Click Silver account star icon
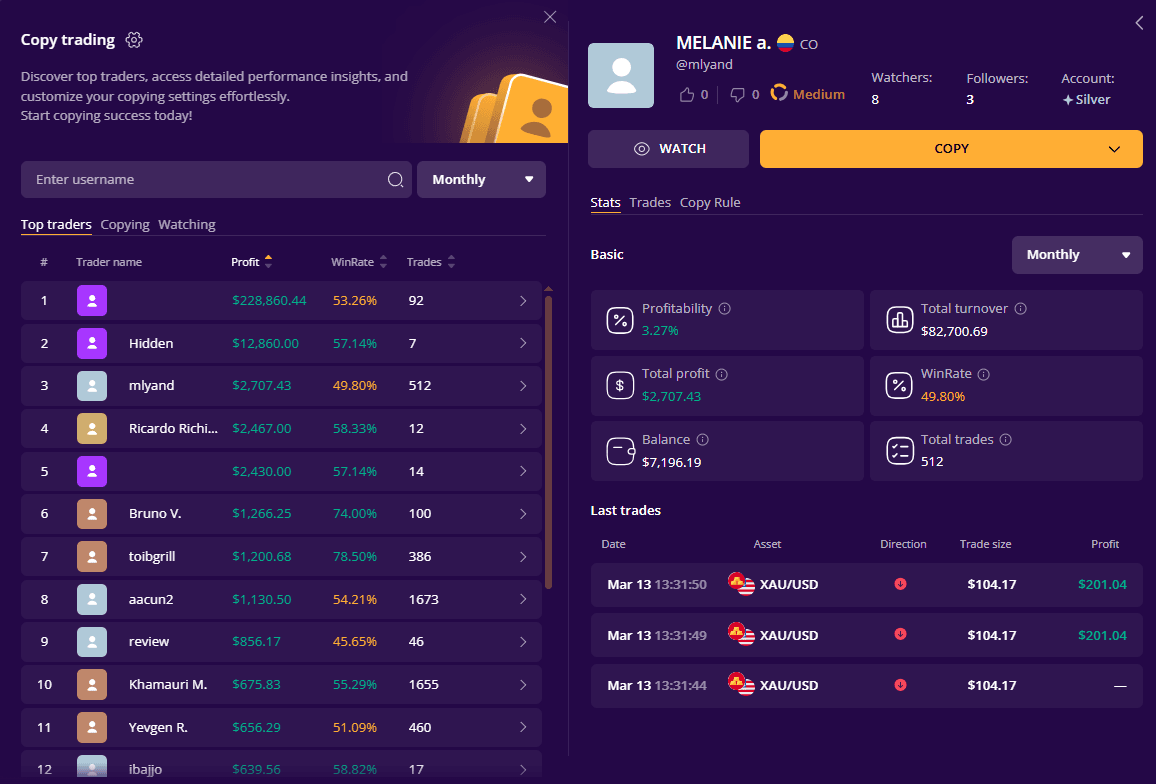1156x784 pixels. coord(1068,100)
